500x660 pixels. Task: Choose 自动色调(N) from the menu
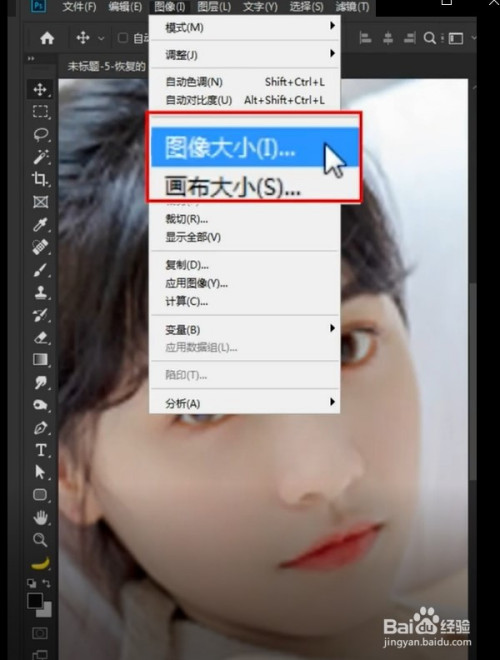click(x=245, y=82)
